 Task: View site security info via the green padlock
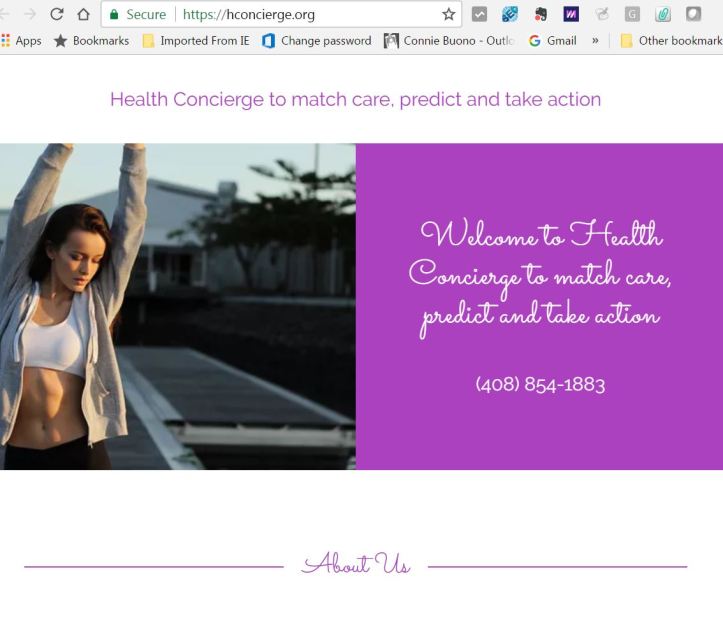click(114, 14)
